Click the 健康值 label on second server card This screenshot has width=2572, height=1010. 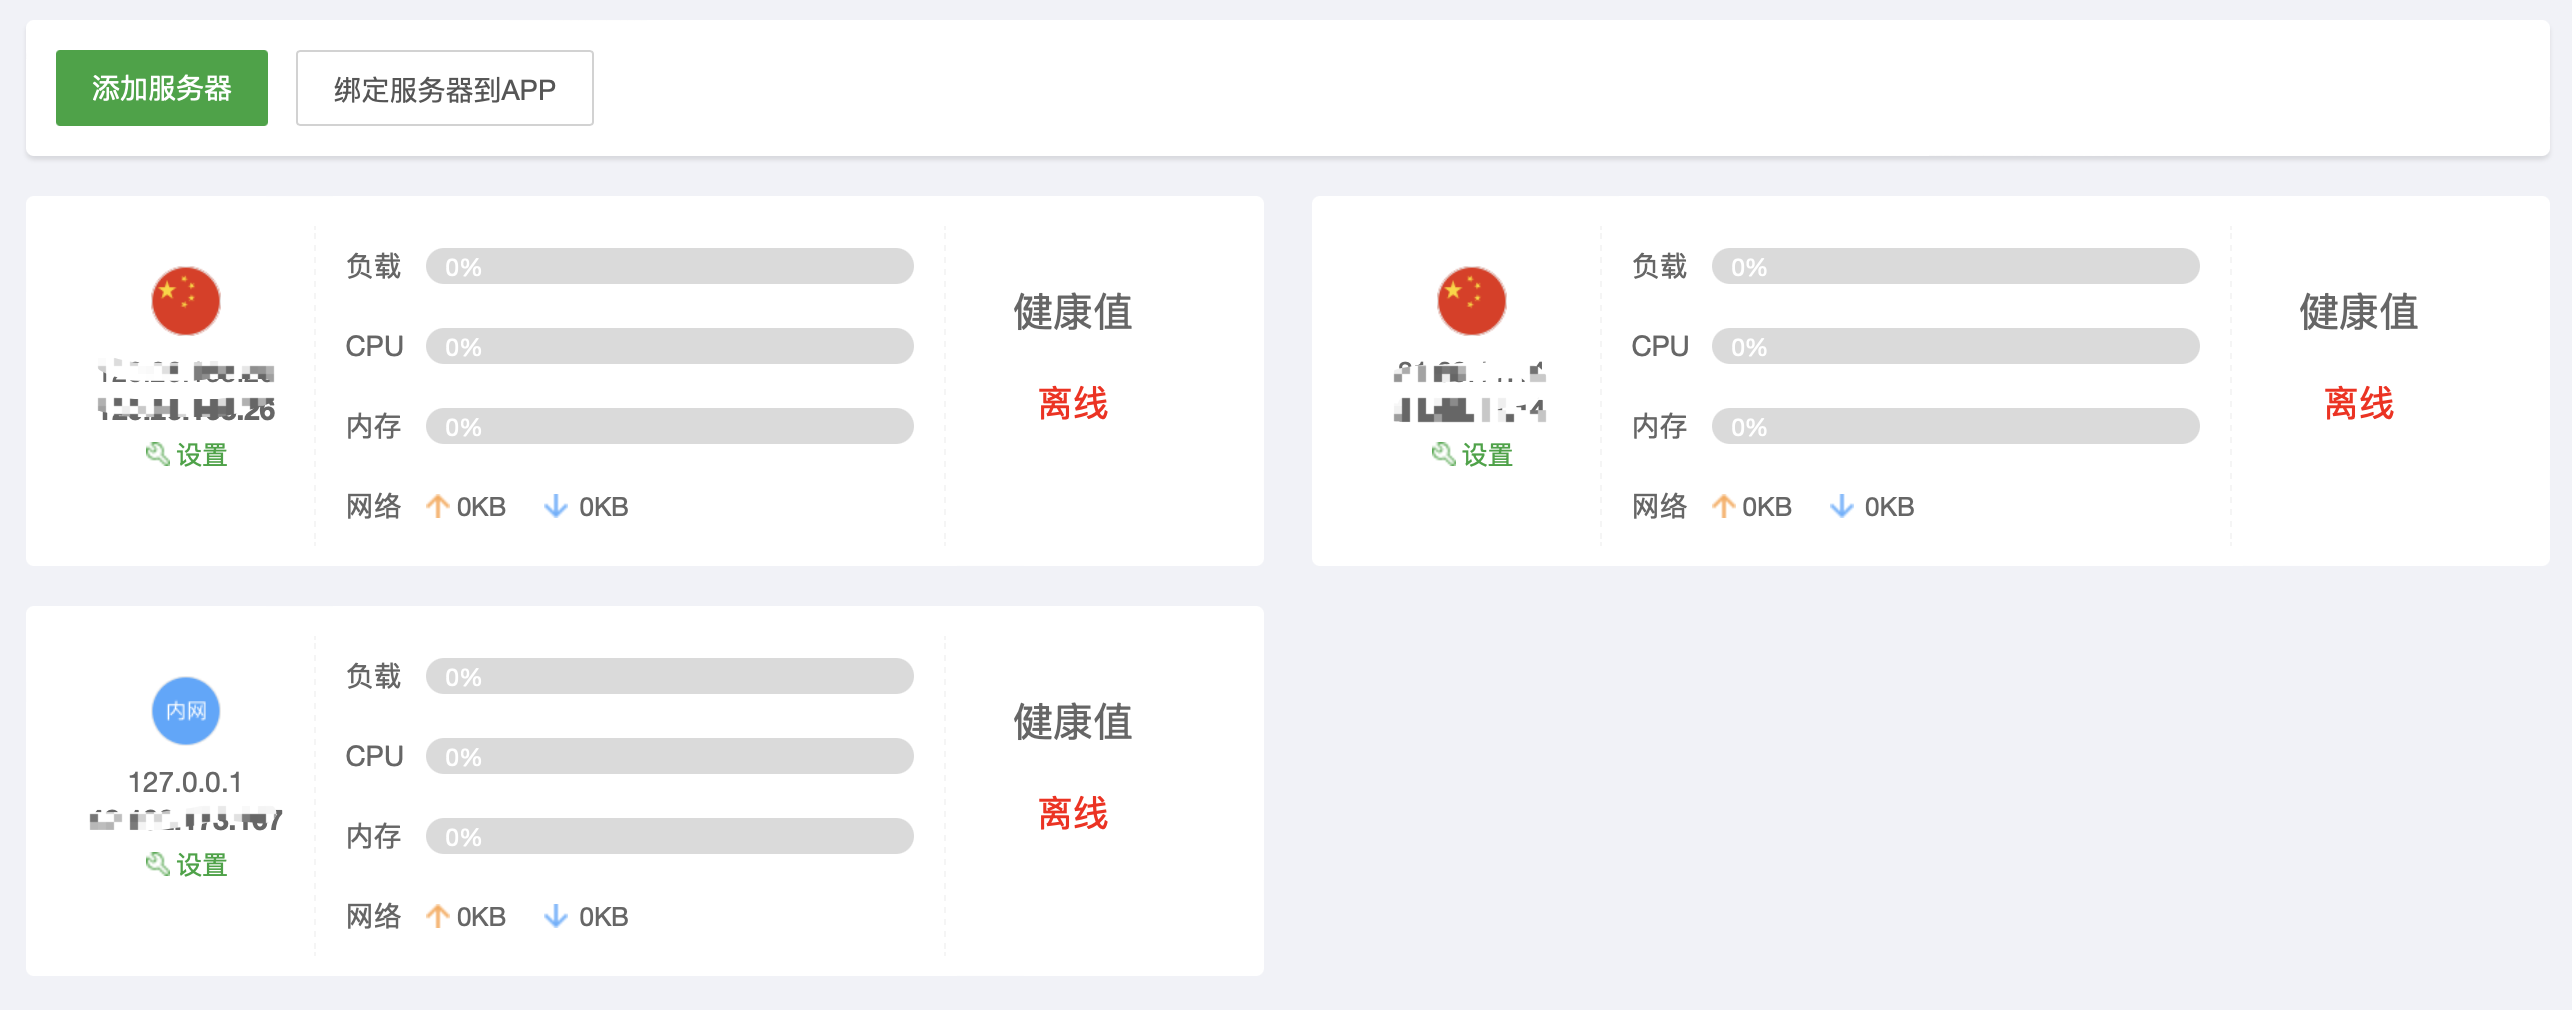(x=2359, y=312)
